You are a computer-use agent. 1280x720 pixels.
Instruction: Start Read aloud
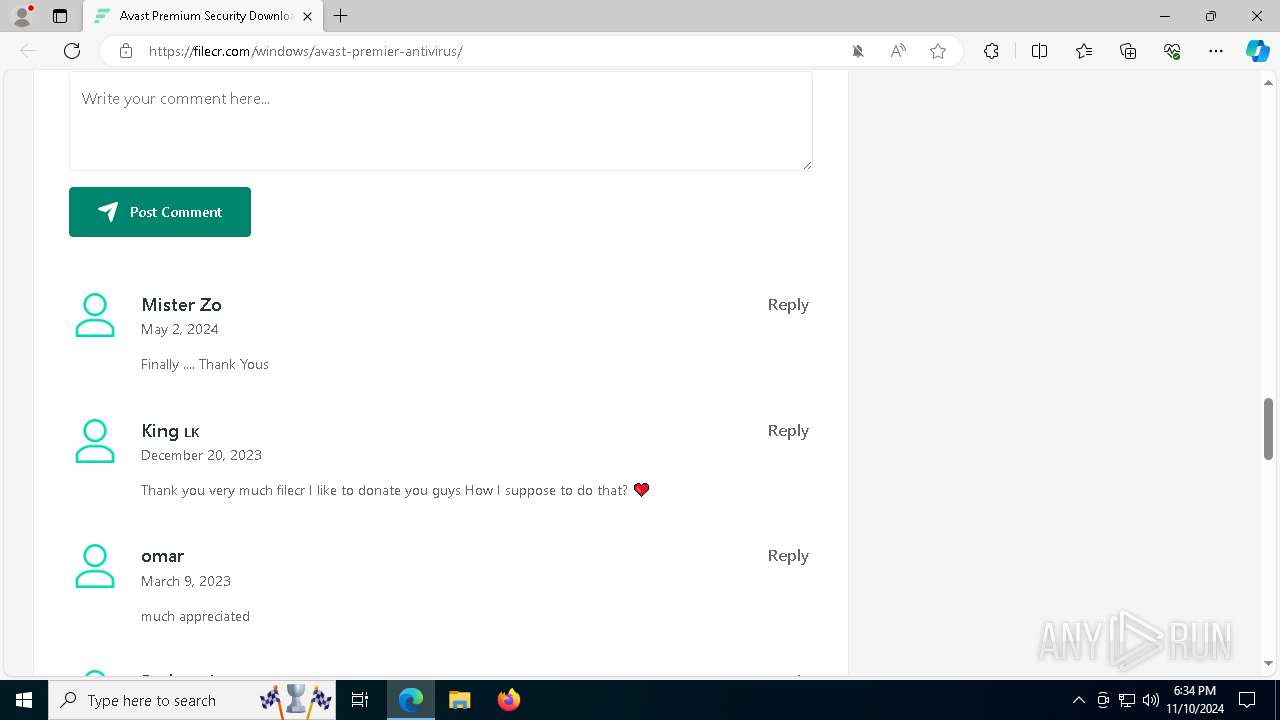tap(898, 51)
